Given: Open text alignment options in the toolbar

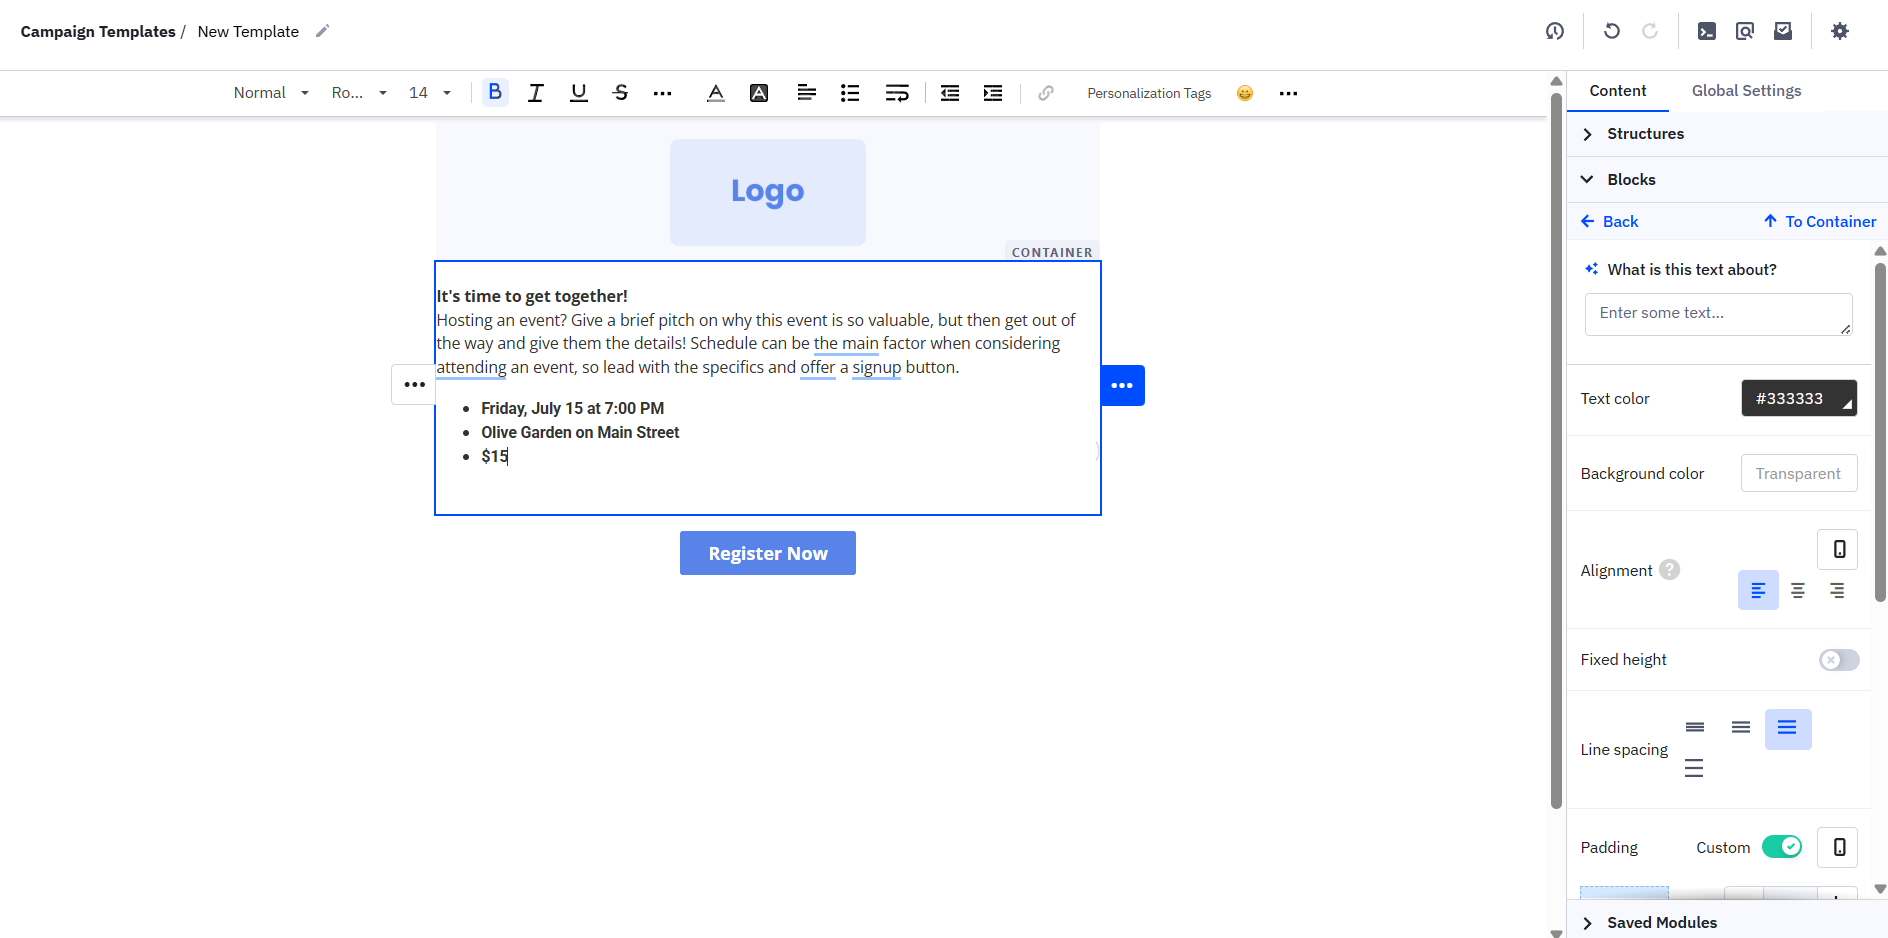Looking at the screenshot, I should (806, 93).
